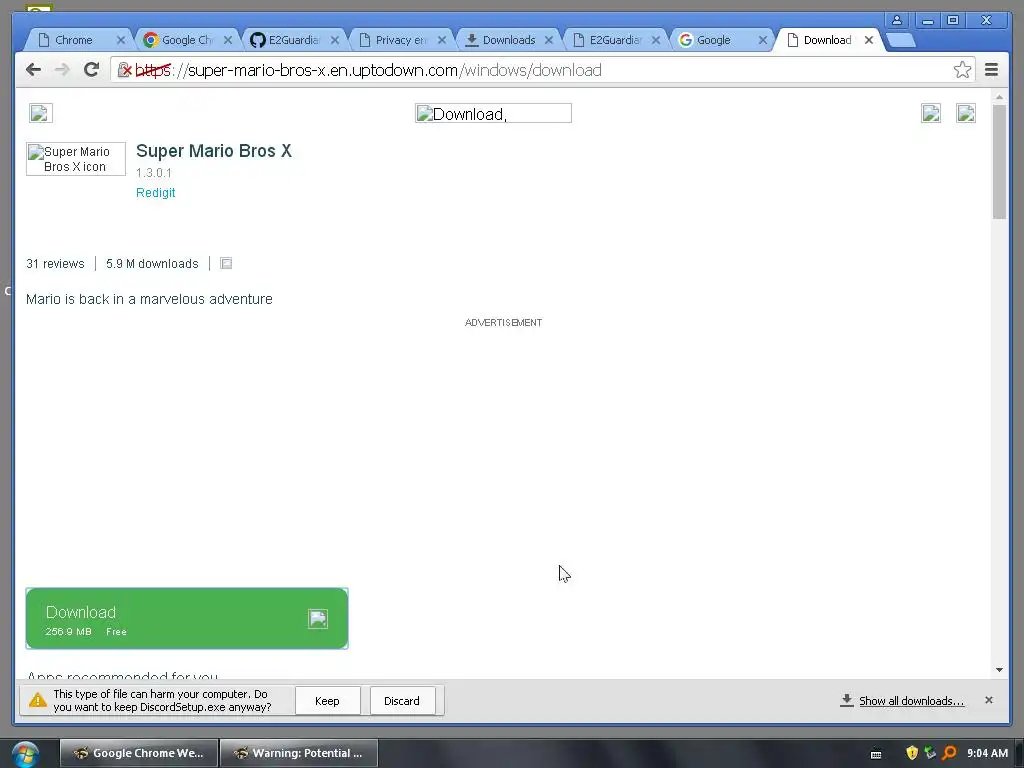
Task: Close the Downloads tab
Action: point(549,40)
